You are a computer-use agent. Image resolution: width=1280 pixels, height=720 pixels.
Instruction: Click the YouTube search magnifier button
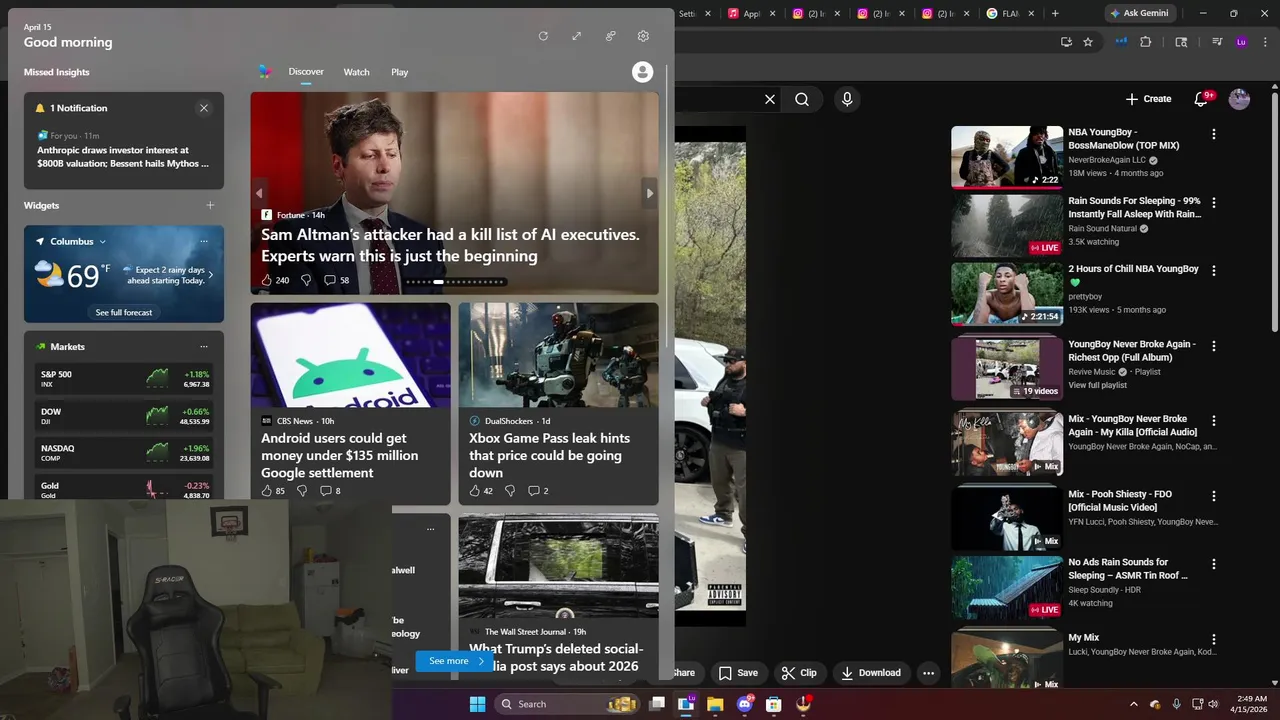[x=802, y=99]
